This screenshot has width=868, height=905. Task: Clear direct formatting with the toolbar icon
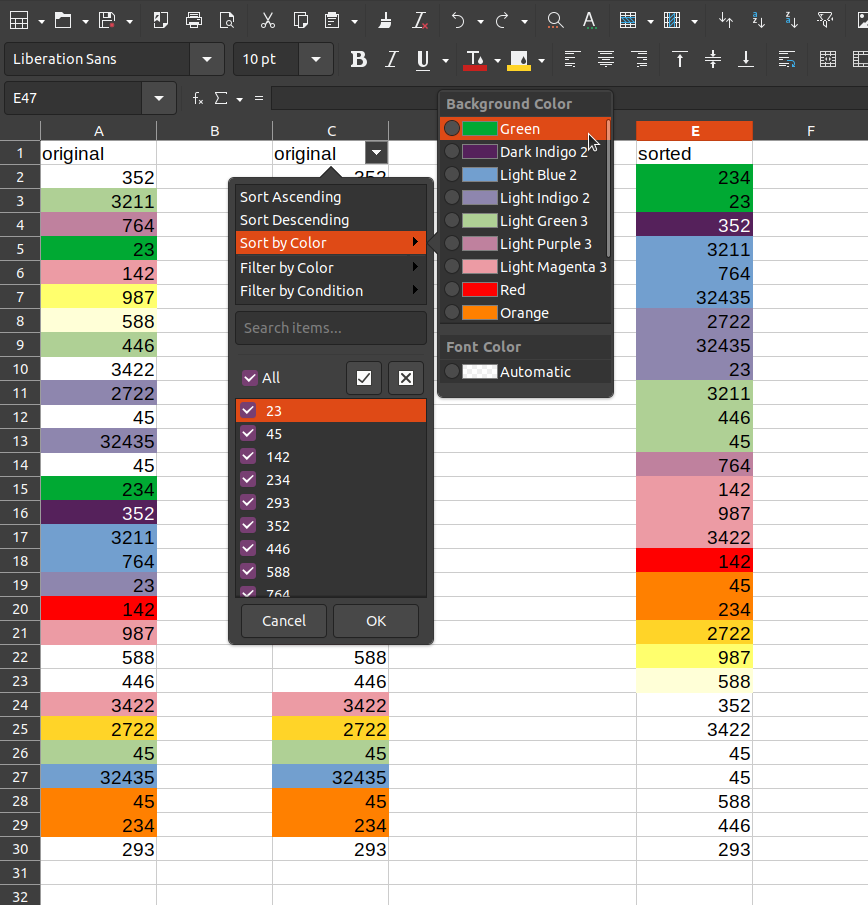click(x=418, y=19)
